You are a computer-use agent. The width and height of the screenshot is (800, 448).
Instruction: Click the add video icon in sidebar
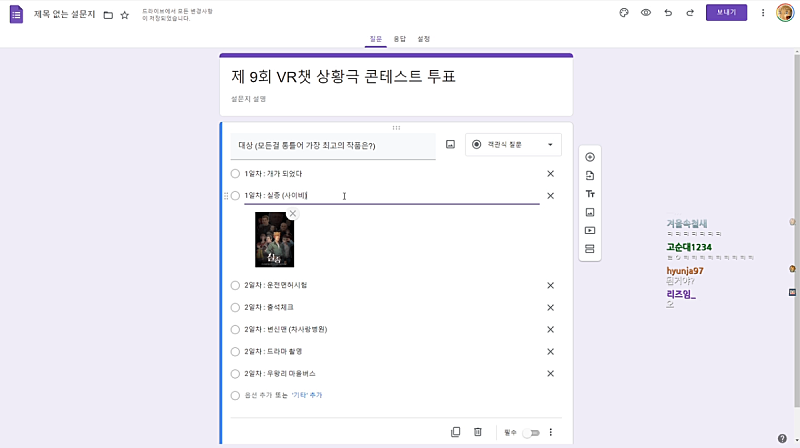pos(590,230)
